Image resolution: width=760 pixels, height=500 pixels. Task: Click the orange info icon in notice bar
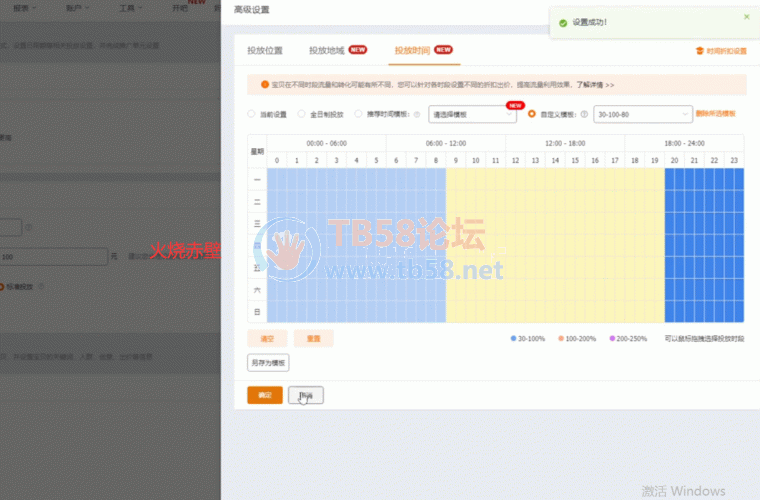(x=265, y=85)
